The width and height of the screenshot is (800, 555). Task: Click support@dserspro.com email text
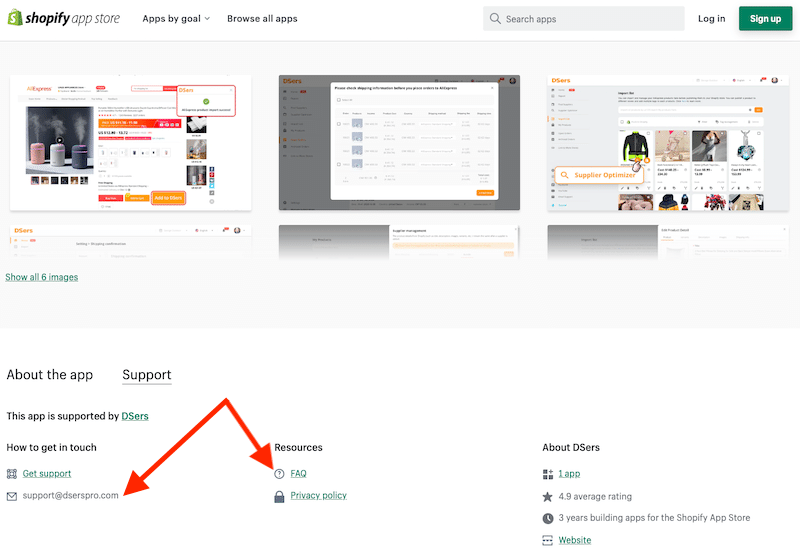coord(70,496)
